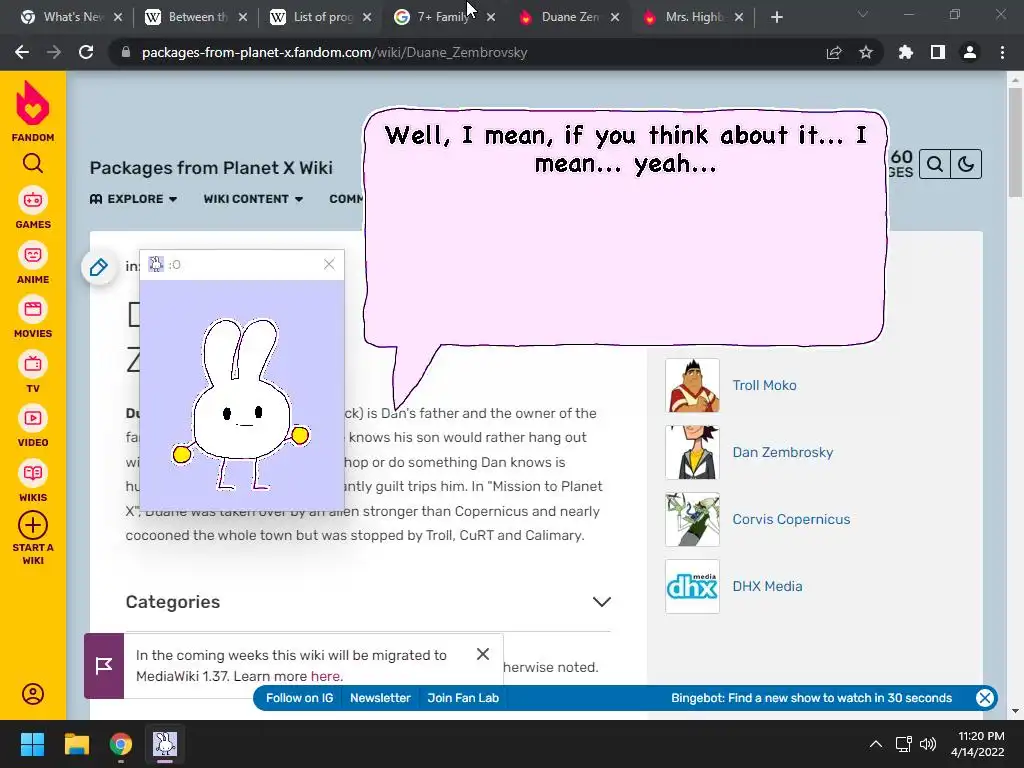Open the Chrome three-dot menu
Viewport: 1024px width, 768px height.
pyautogui.click(x=1002, y=52)
